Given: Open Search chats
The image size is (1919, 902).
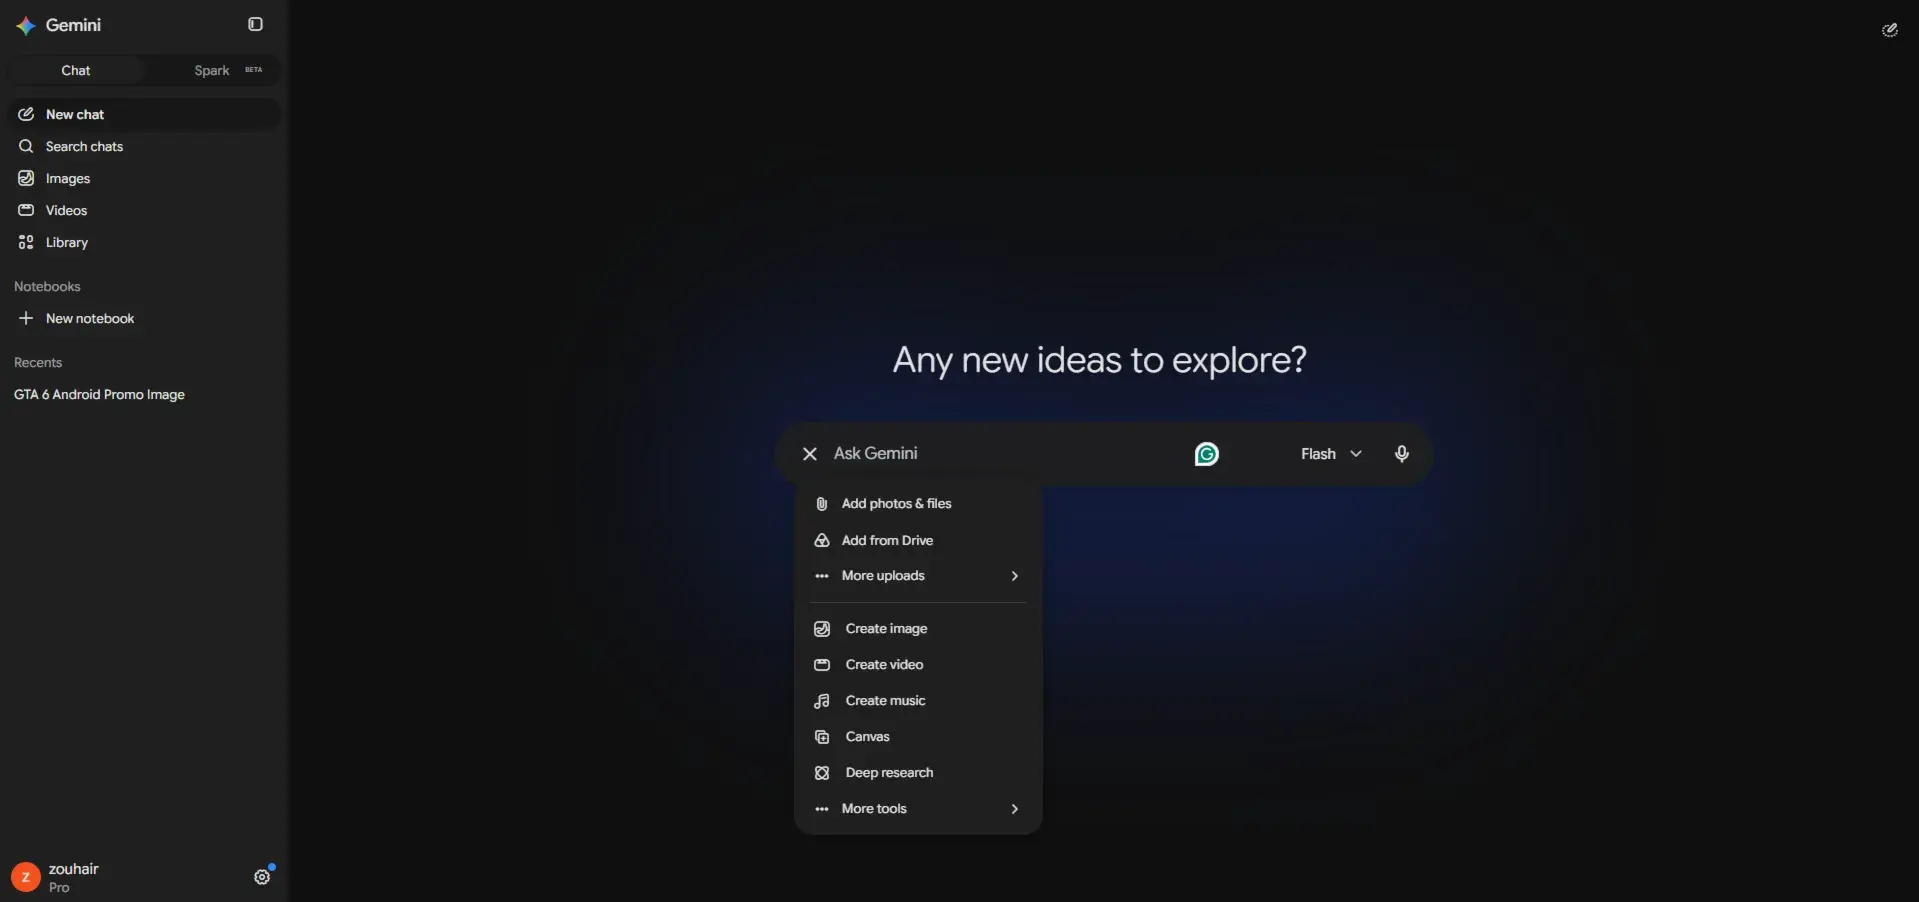Looking at the screenshot, I should tap(144, 146).
